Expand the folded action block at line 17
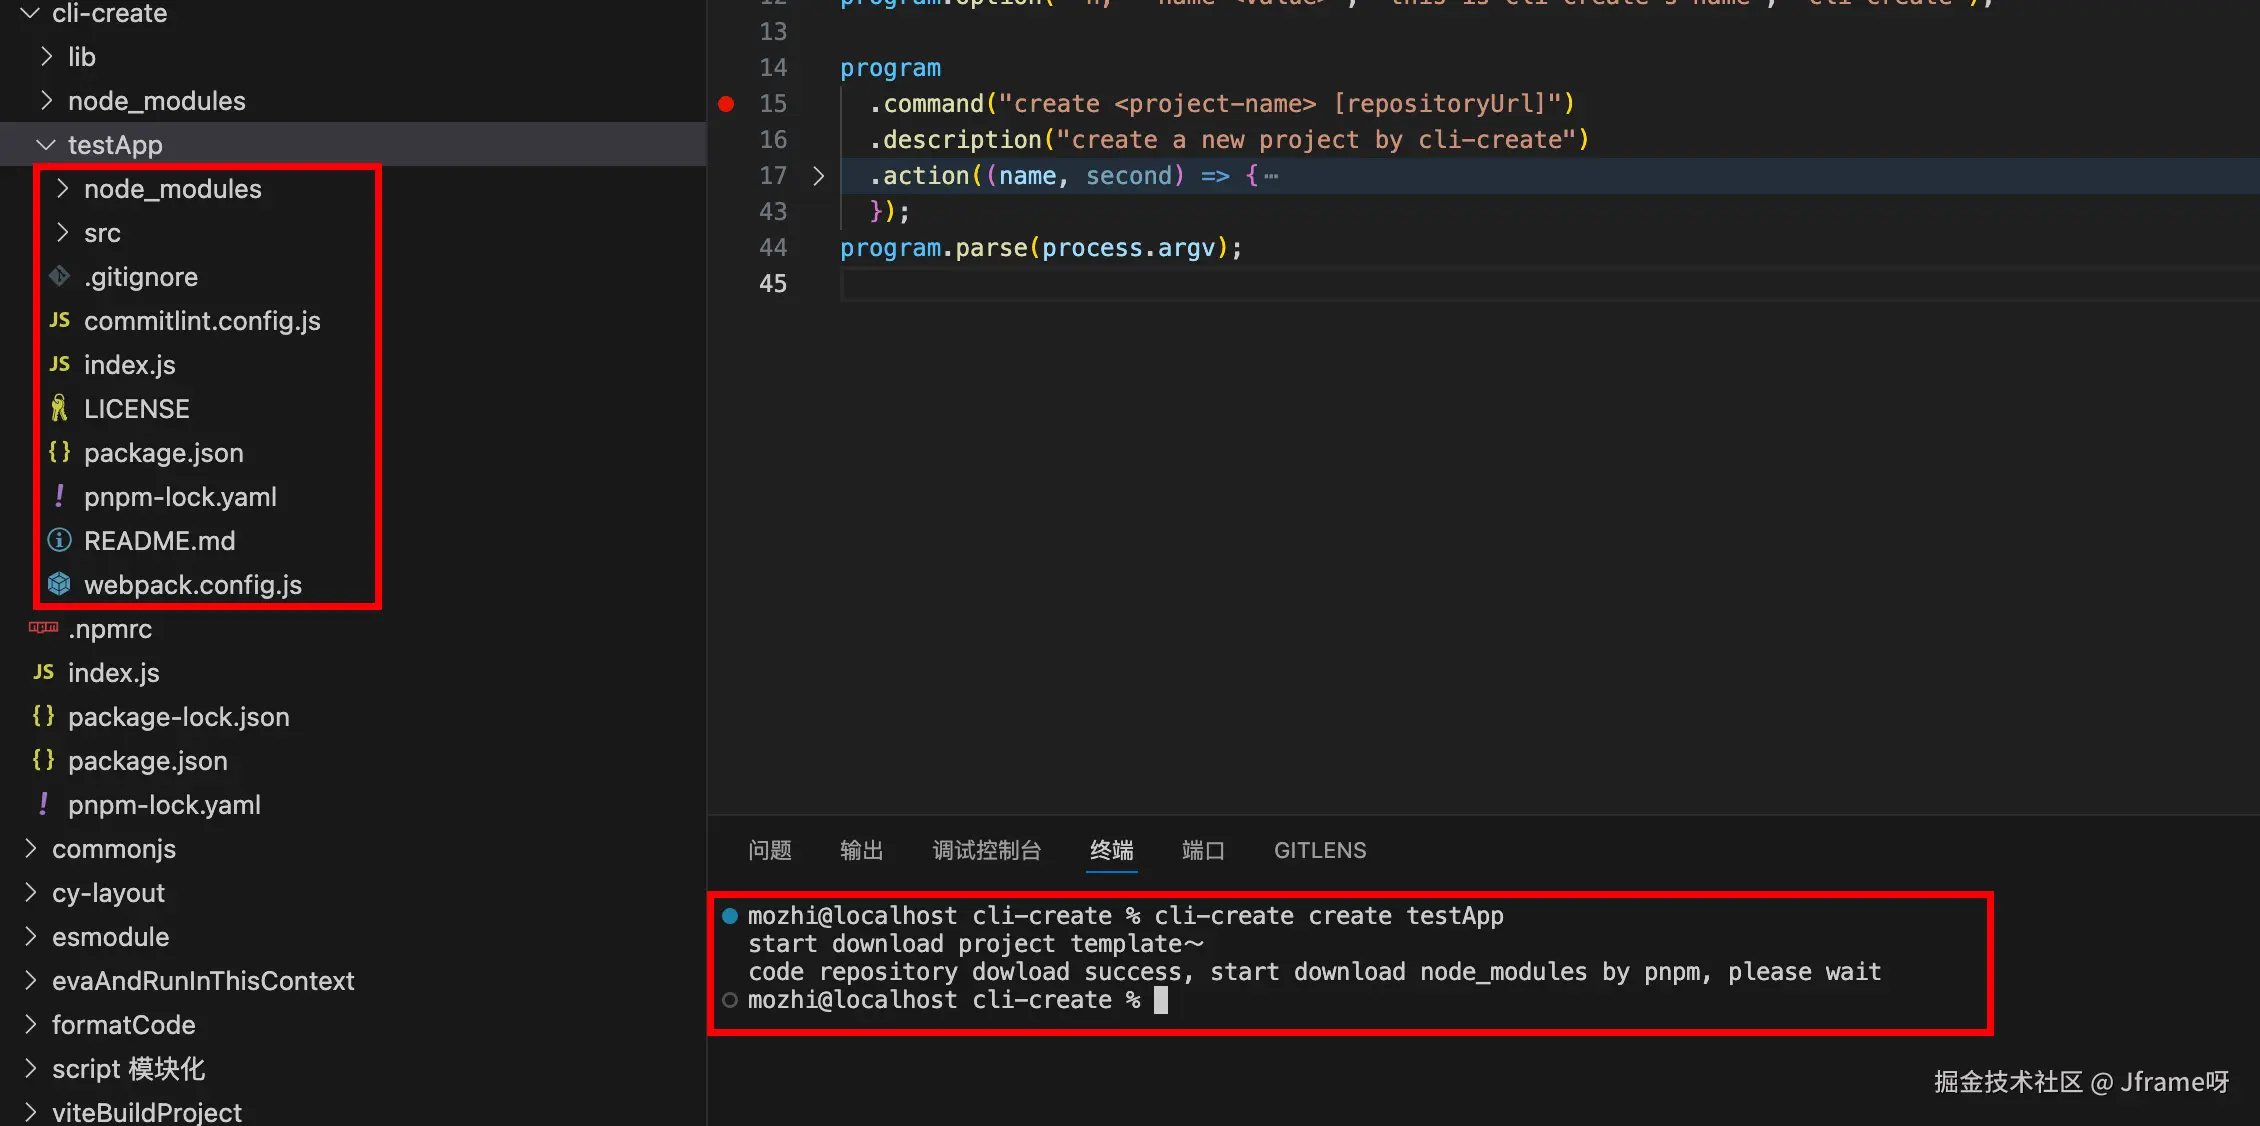Screen dimensions: 2260x1126 click(818, 176)
